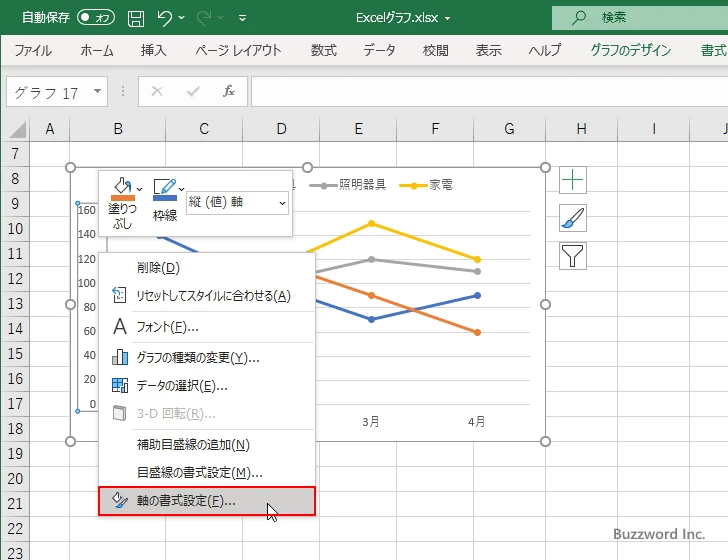Click the Cancel X icon in the formula bar
Screen dimensions: 728x560
coord(157,91)
